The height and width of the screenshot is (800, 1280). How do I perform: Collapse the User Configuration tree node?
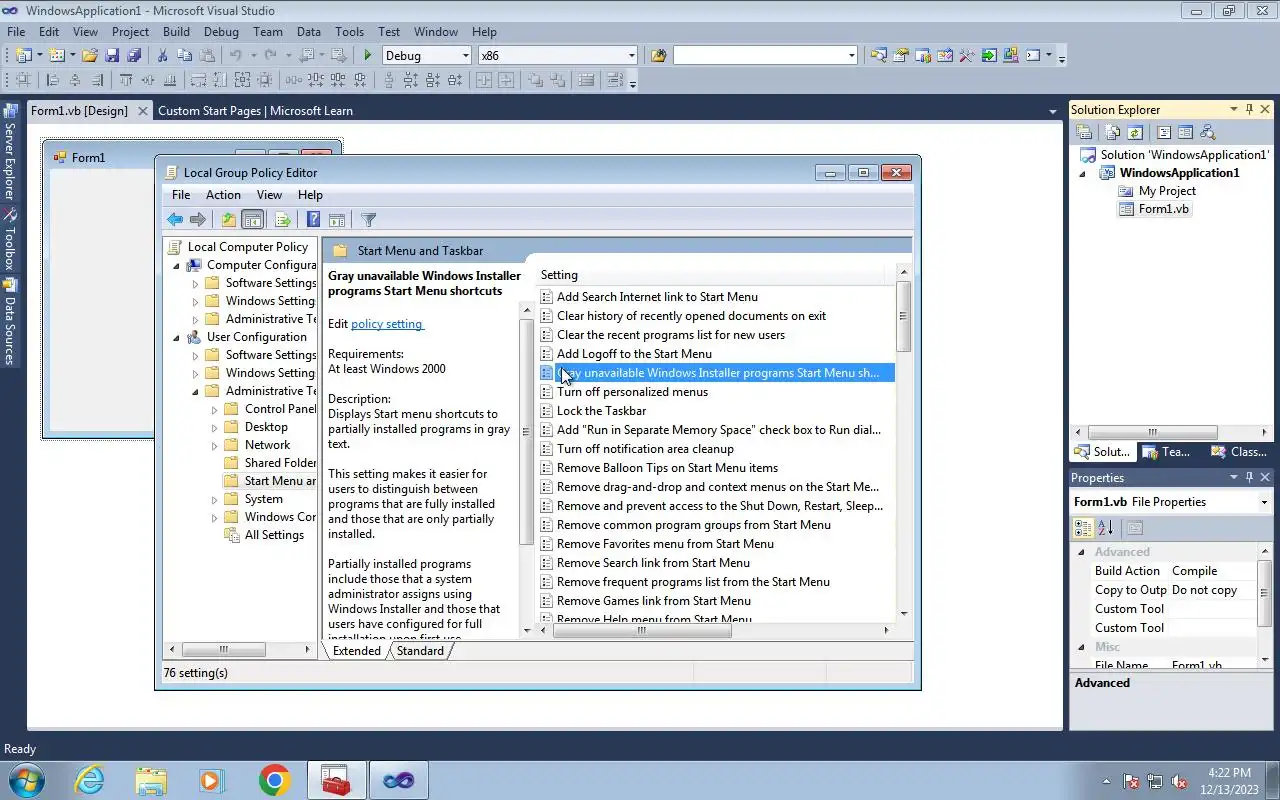pos(177,338)
